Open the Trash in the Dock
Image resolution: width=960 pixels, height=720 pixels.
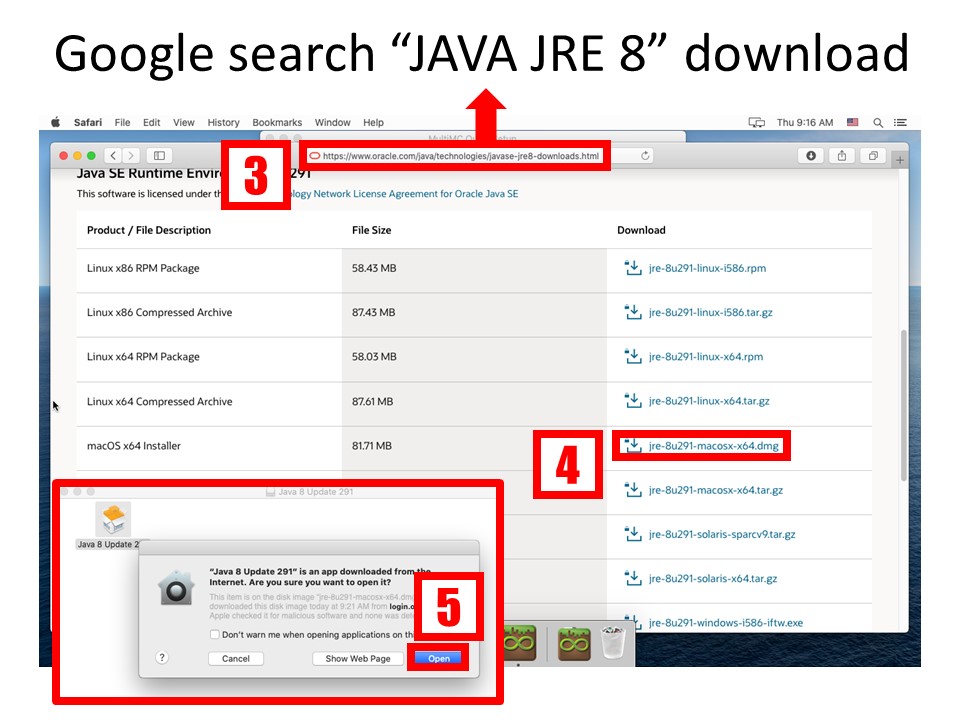tap(613, 642)
